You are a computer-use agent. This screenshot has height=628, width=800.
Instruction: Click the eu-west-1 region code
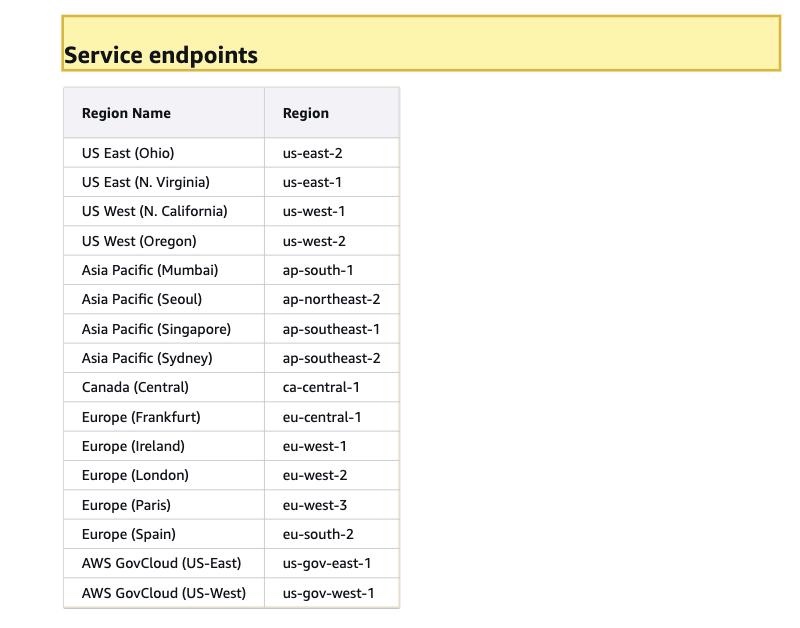coord(315,446)
